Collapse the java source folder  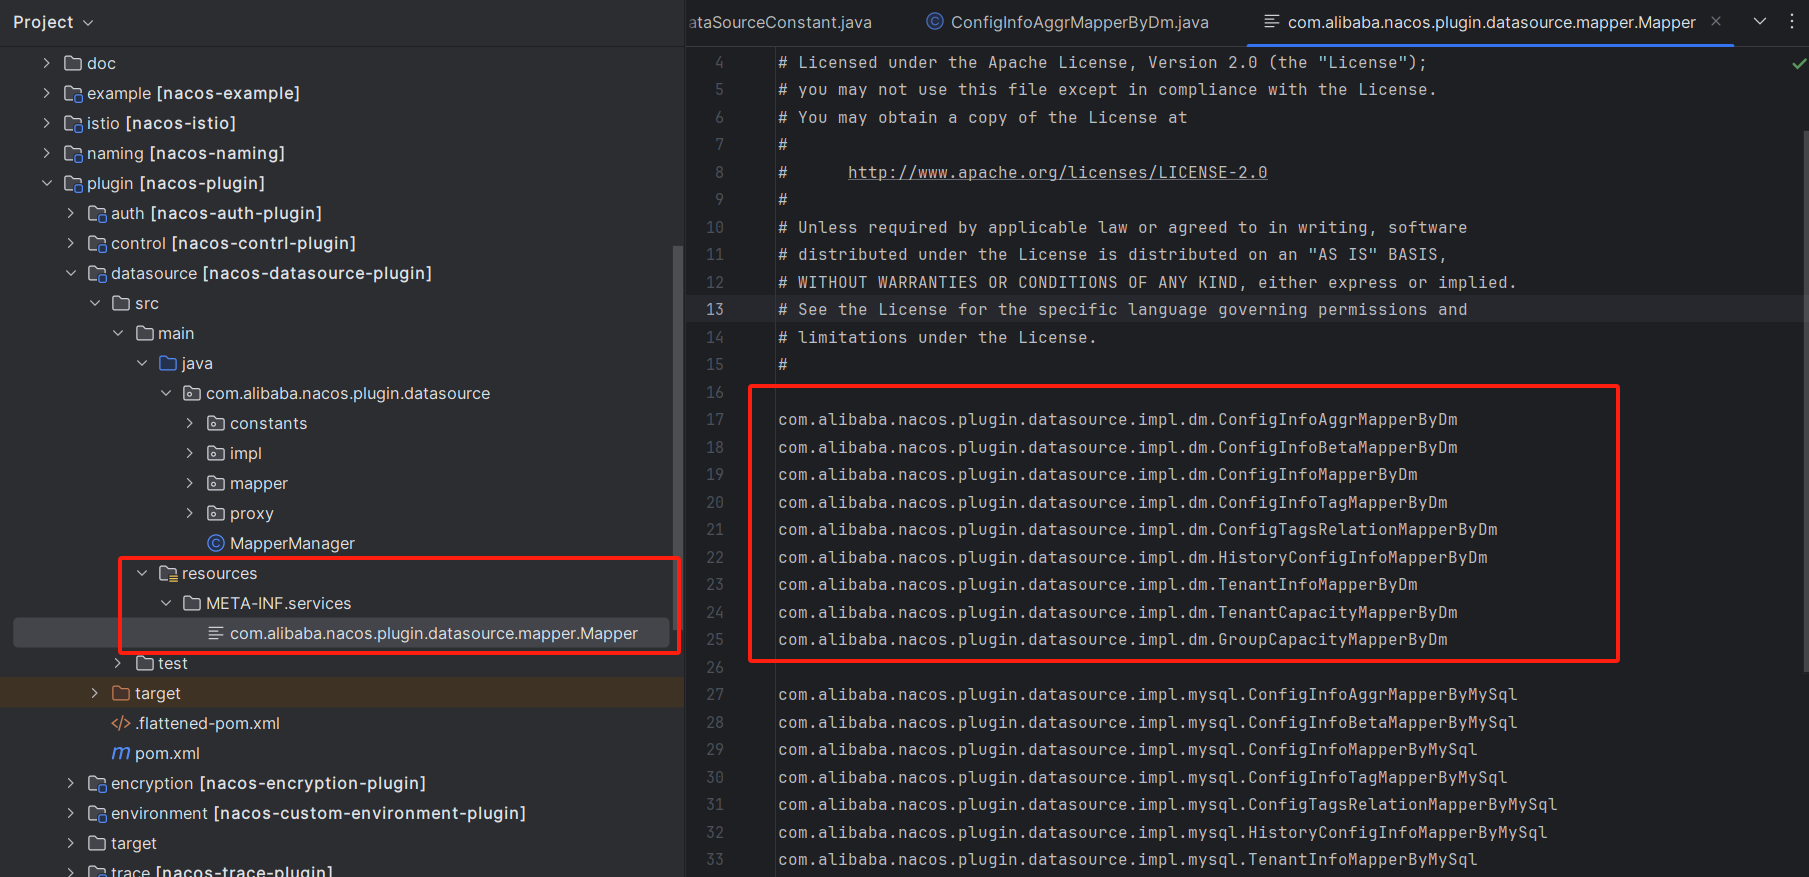(x=142, y=363)
